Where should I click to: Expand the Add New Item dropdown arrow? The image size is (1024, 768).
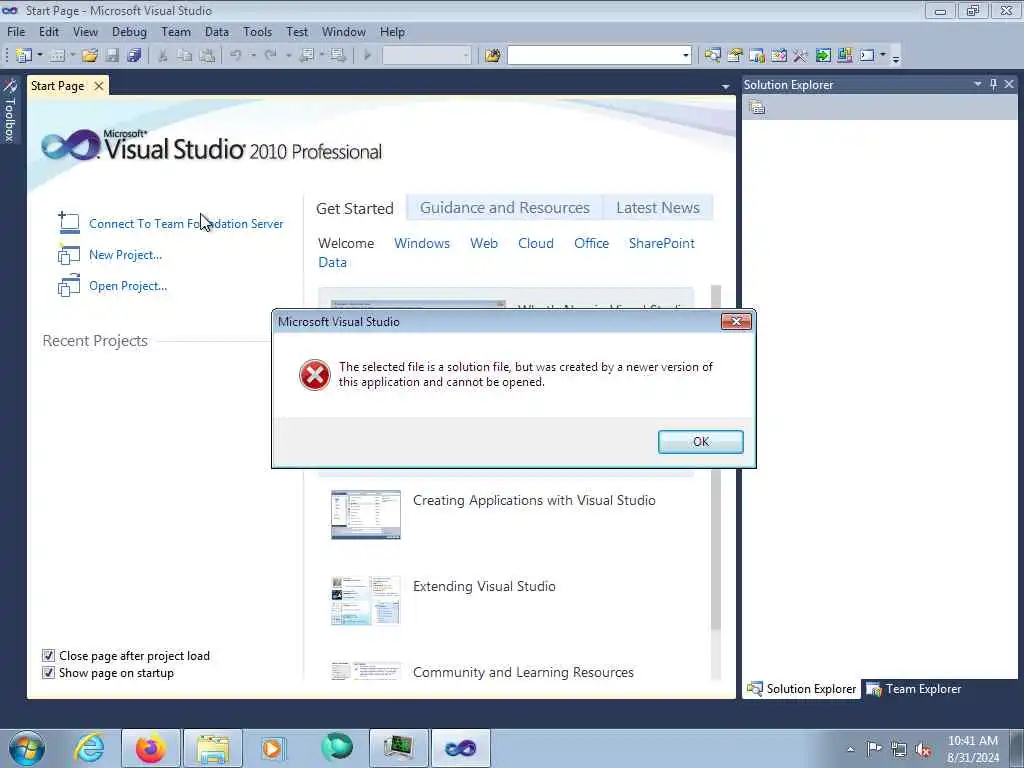pos(72,56)
